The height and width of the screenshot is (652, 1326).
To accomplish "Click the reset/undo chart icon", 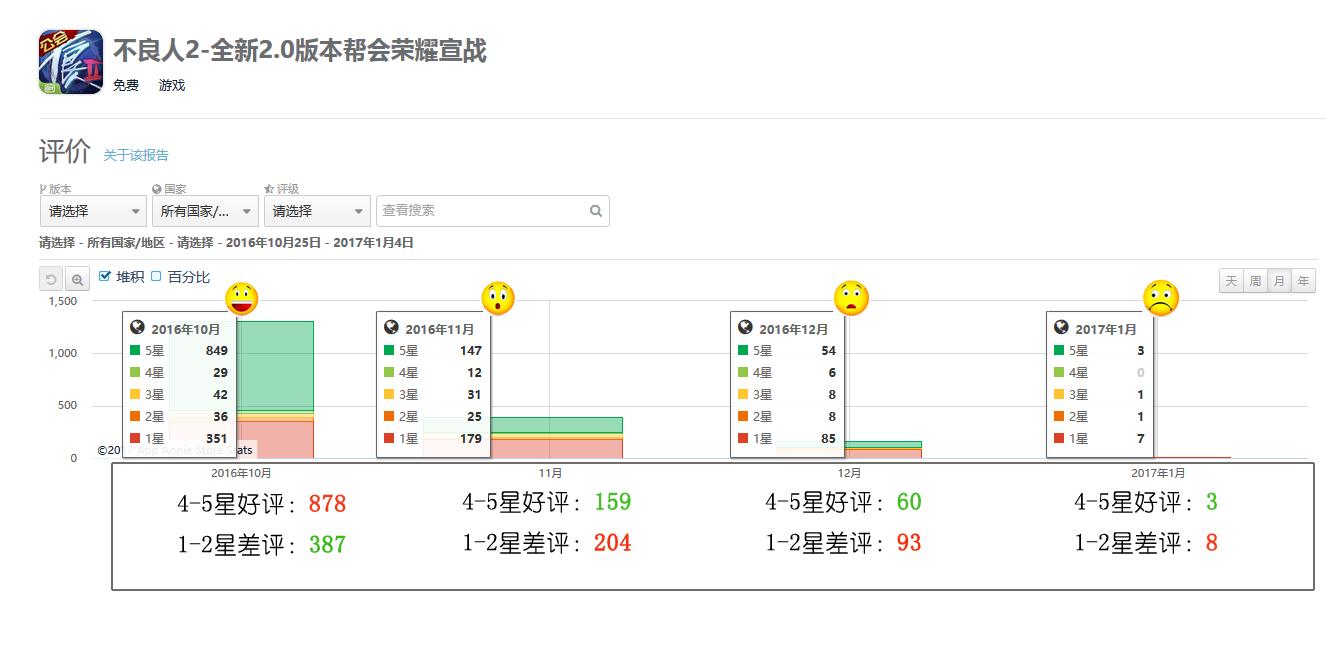I will tap(50, 278).
